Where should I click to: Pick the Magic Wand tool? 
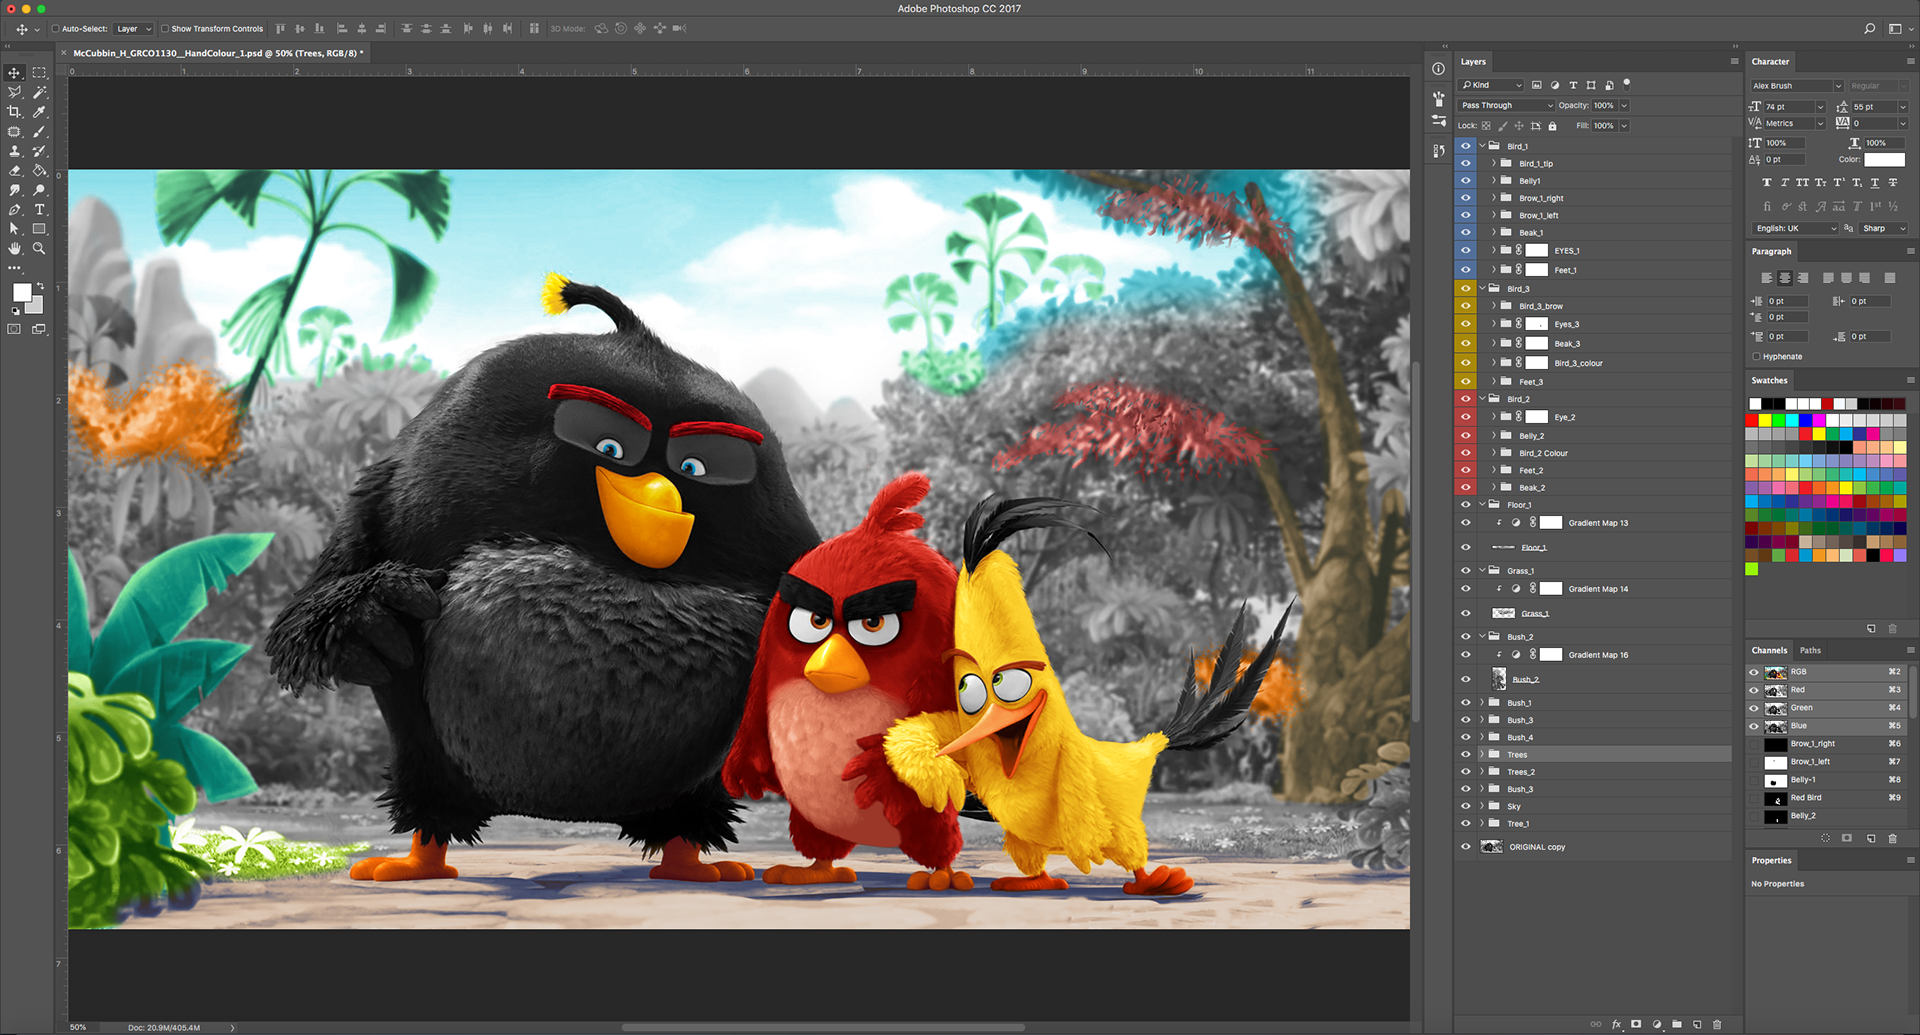(39, 92)
